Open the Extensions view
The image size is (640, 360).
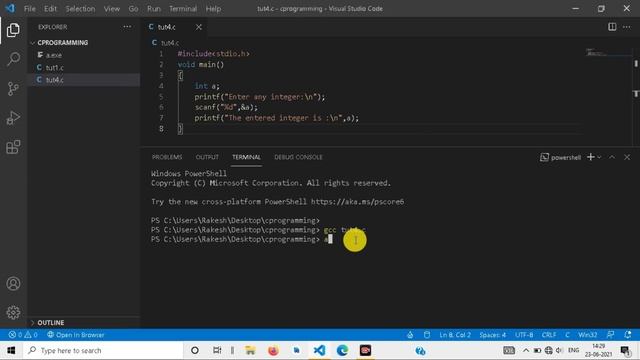pos(13,147)
